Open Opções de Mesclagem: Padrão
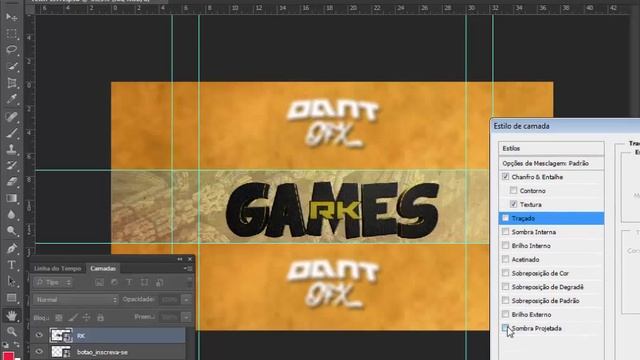 tap(551, 163)
